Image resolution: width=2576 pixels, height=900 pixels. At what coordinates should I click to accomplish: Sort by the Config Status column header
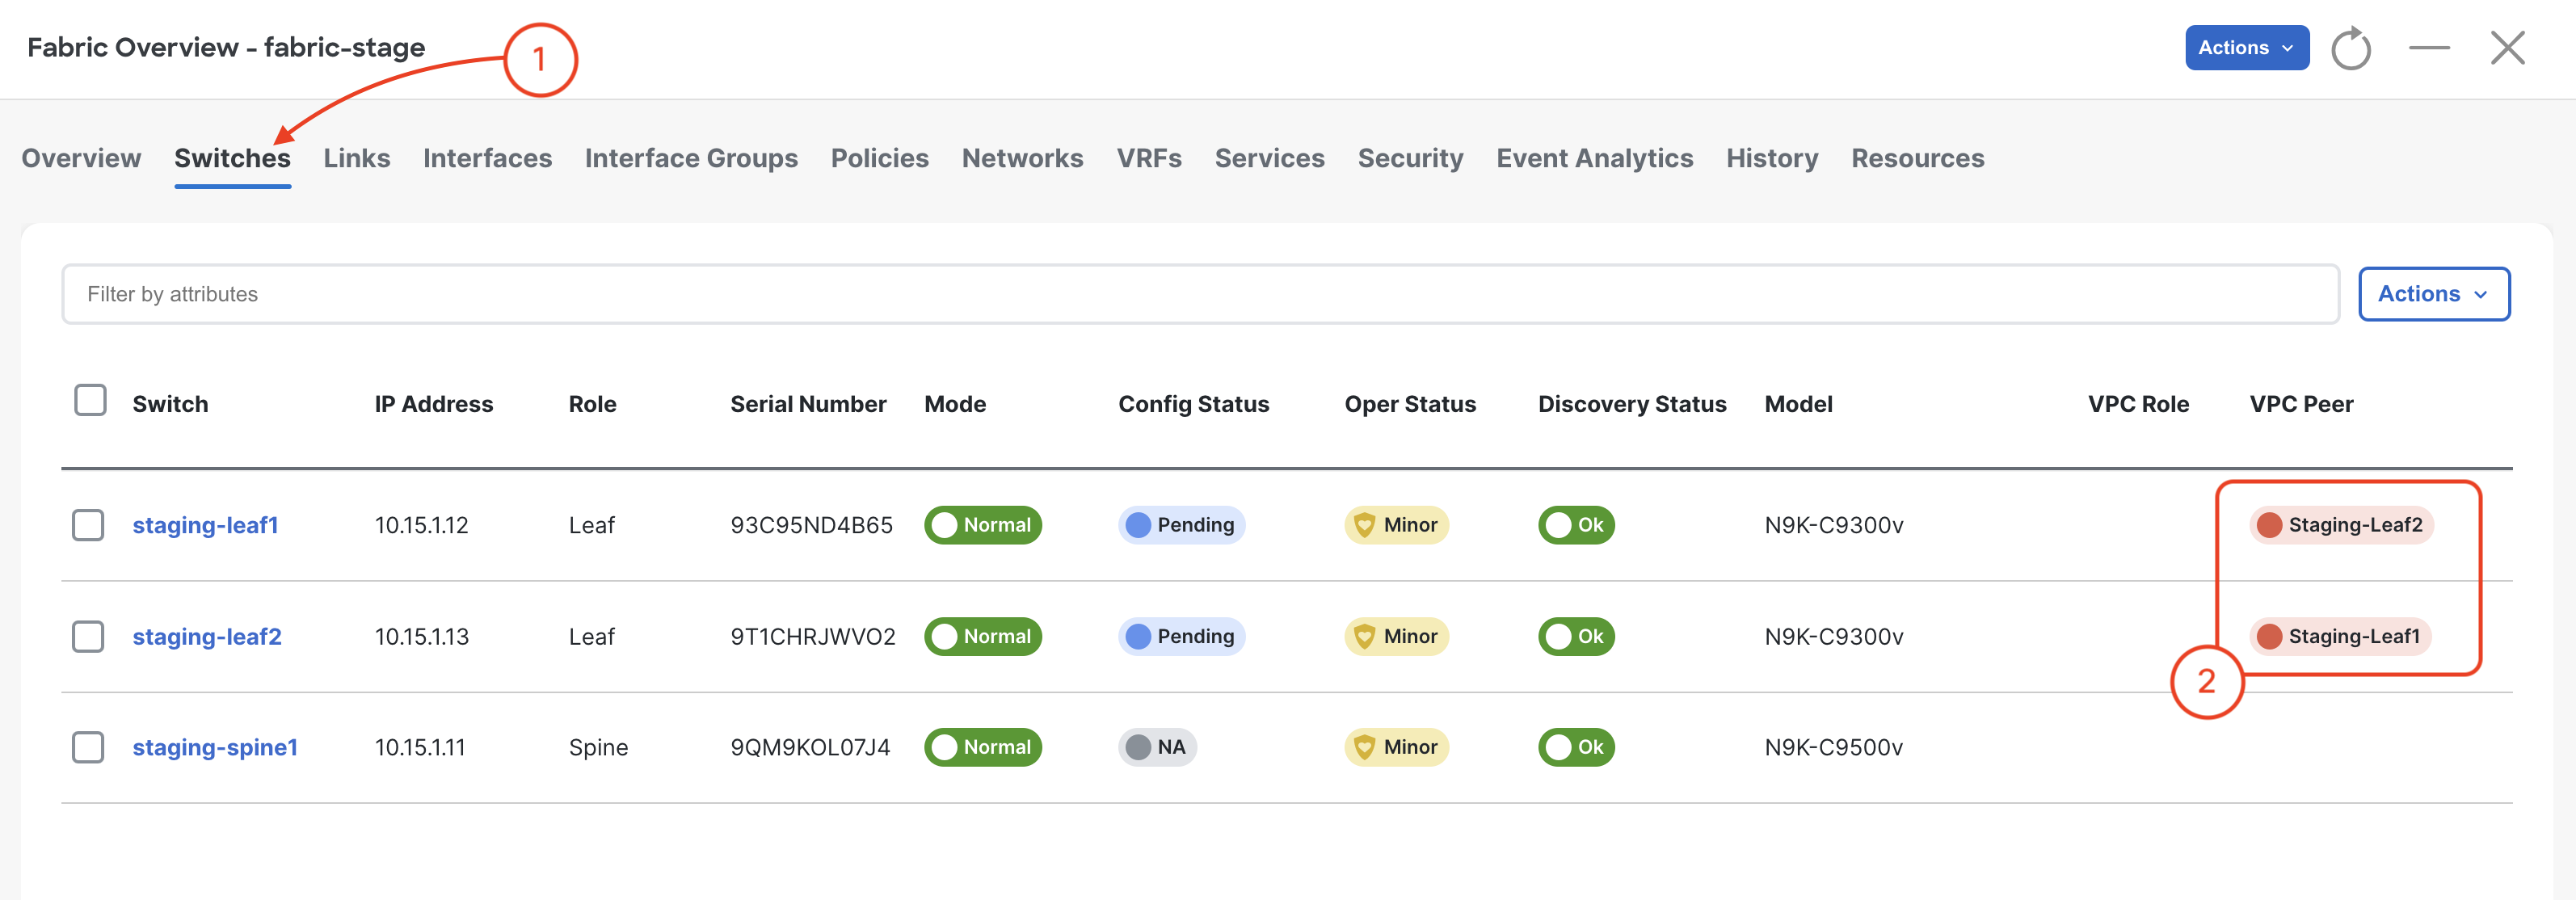[1193, 404]
